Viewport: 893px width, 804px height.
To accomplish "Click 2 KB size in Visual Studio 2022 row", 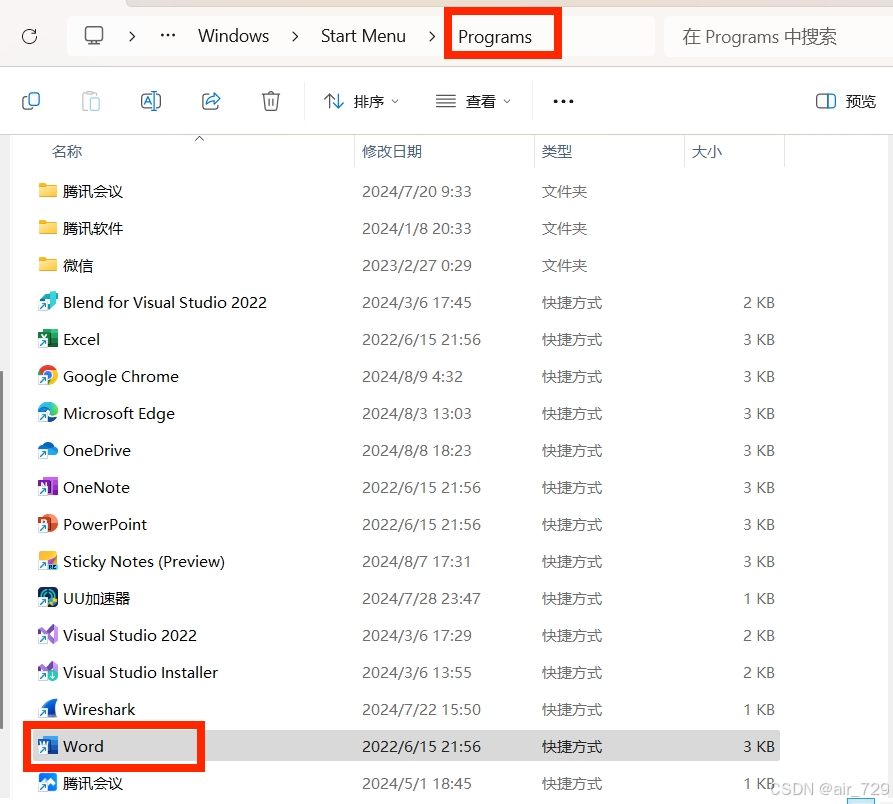I will (759, 635).
